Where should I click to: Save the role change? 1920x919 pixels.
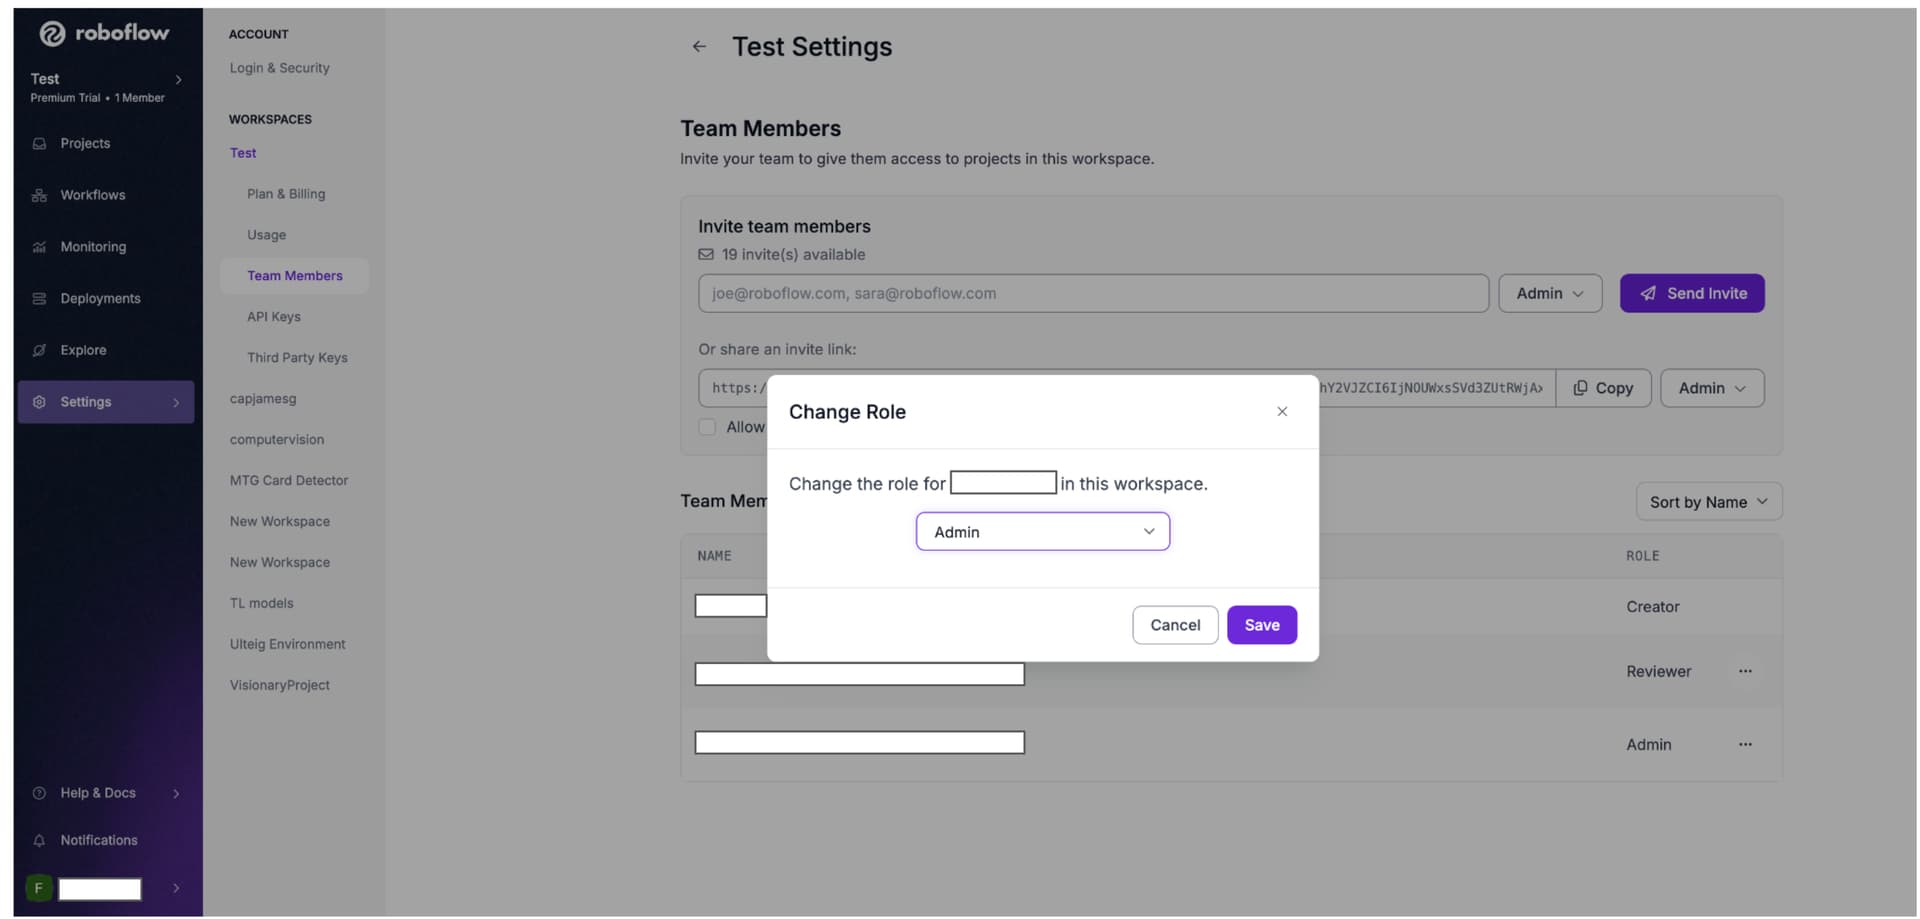(1262, 625)
